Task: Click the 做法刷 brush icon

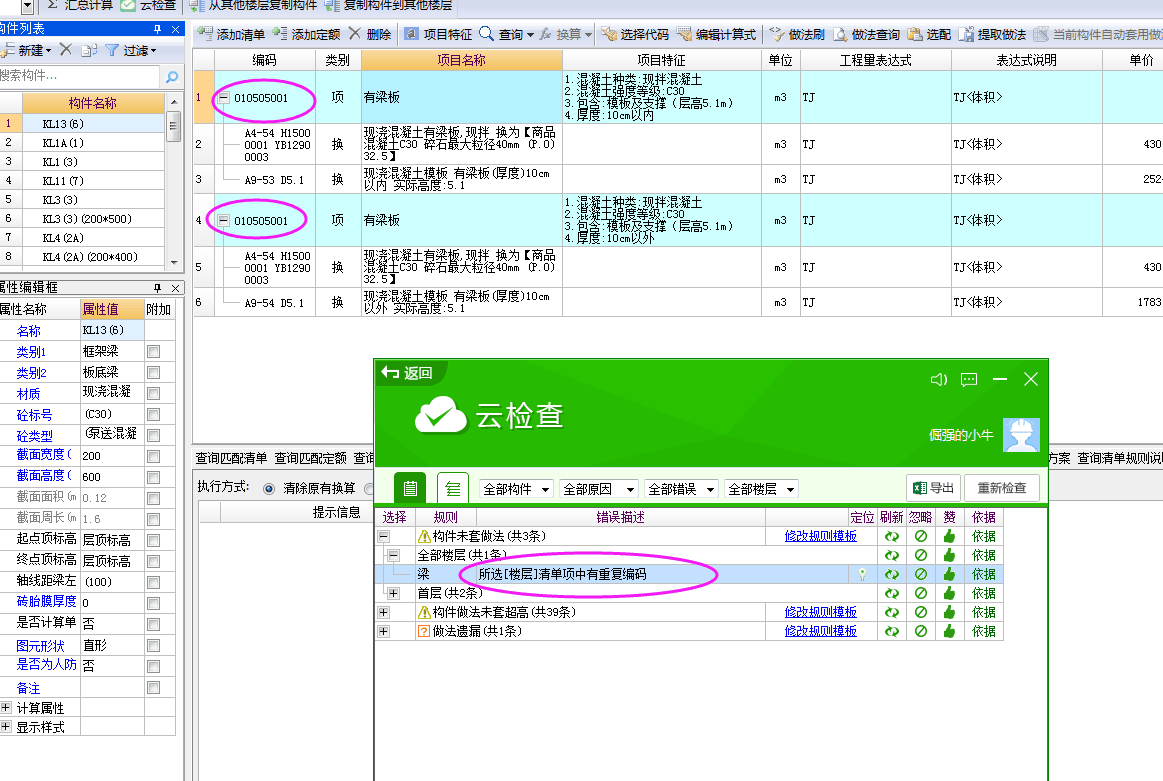Action: (777, 34)
